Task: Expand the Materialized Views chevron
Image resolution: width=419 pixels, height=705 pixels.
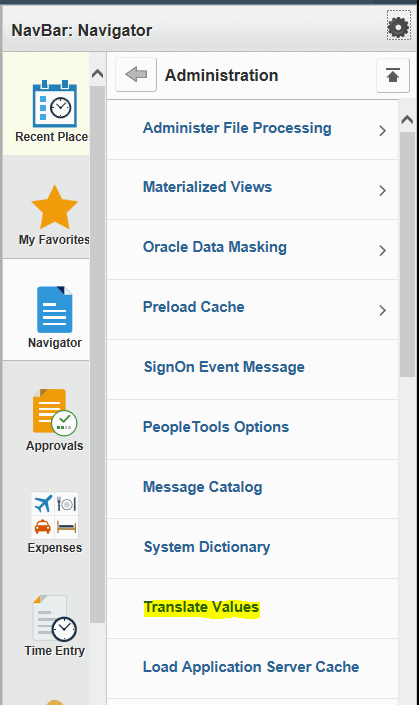Action: pos(383,191)
